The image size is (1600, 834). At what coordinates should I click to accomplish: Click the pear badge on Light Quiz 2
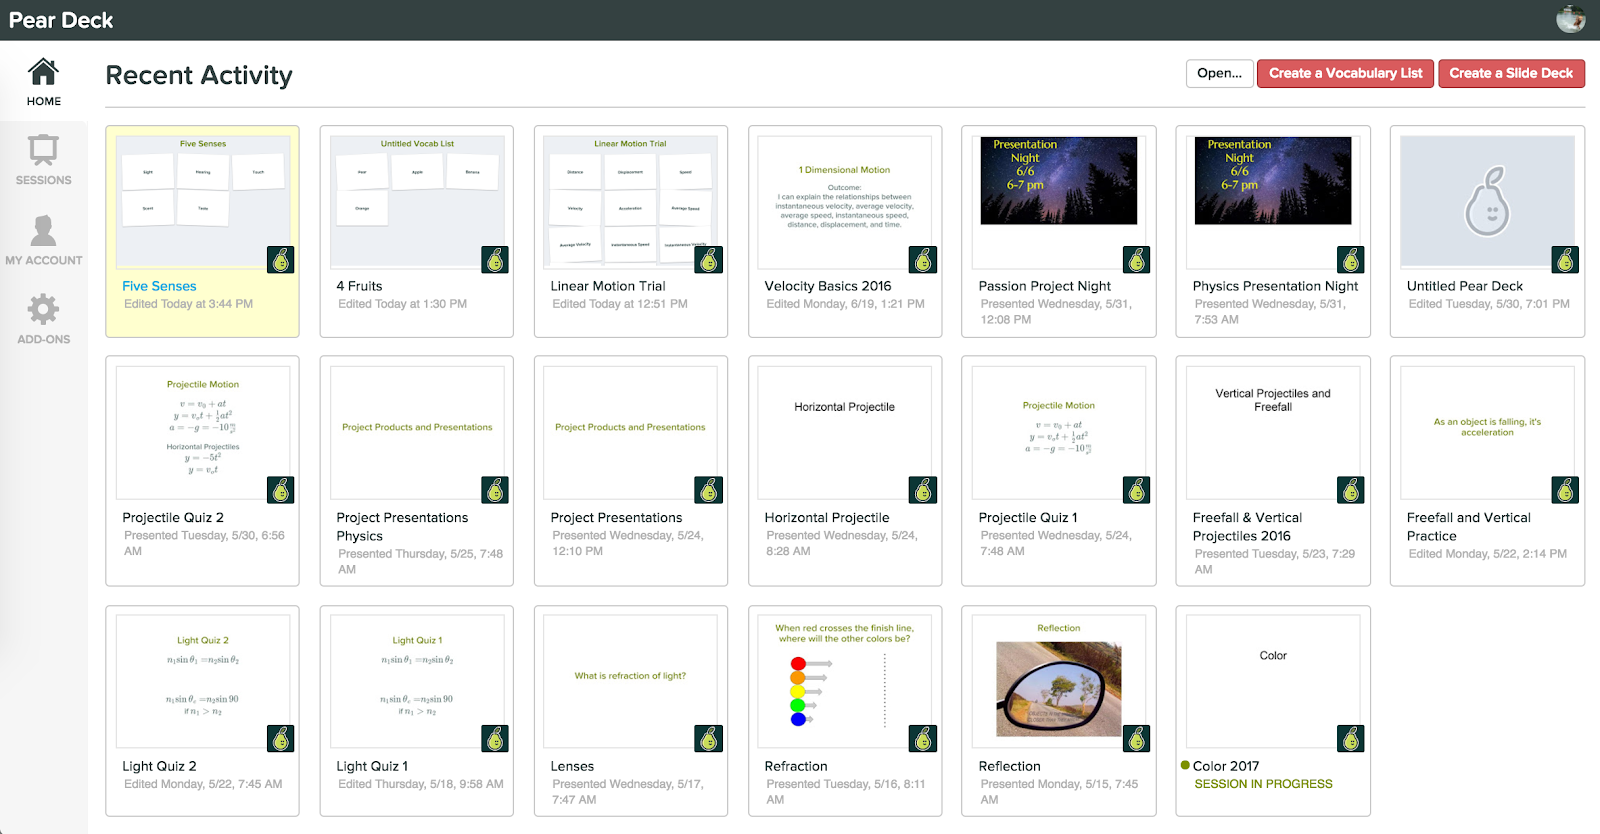(x=281, y=739)
